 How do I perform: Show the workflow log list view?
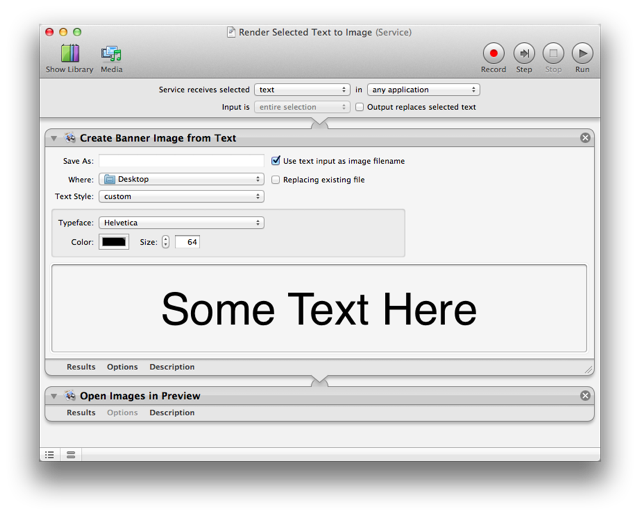50,454
